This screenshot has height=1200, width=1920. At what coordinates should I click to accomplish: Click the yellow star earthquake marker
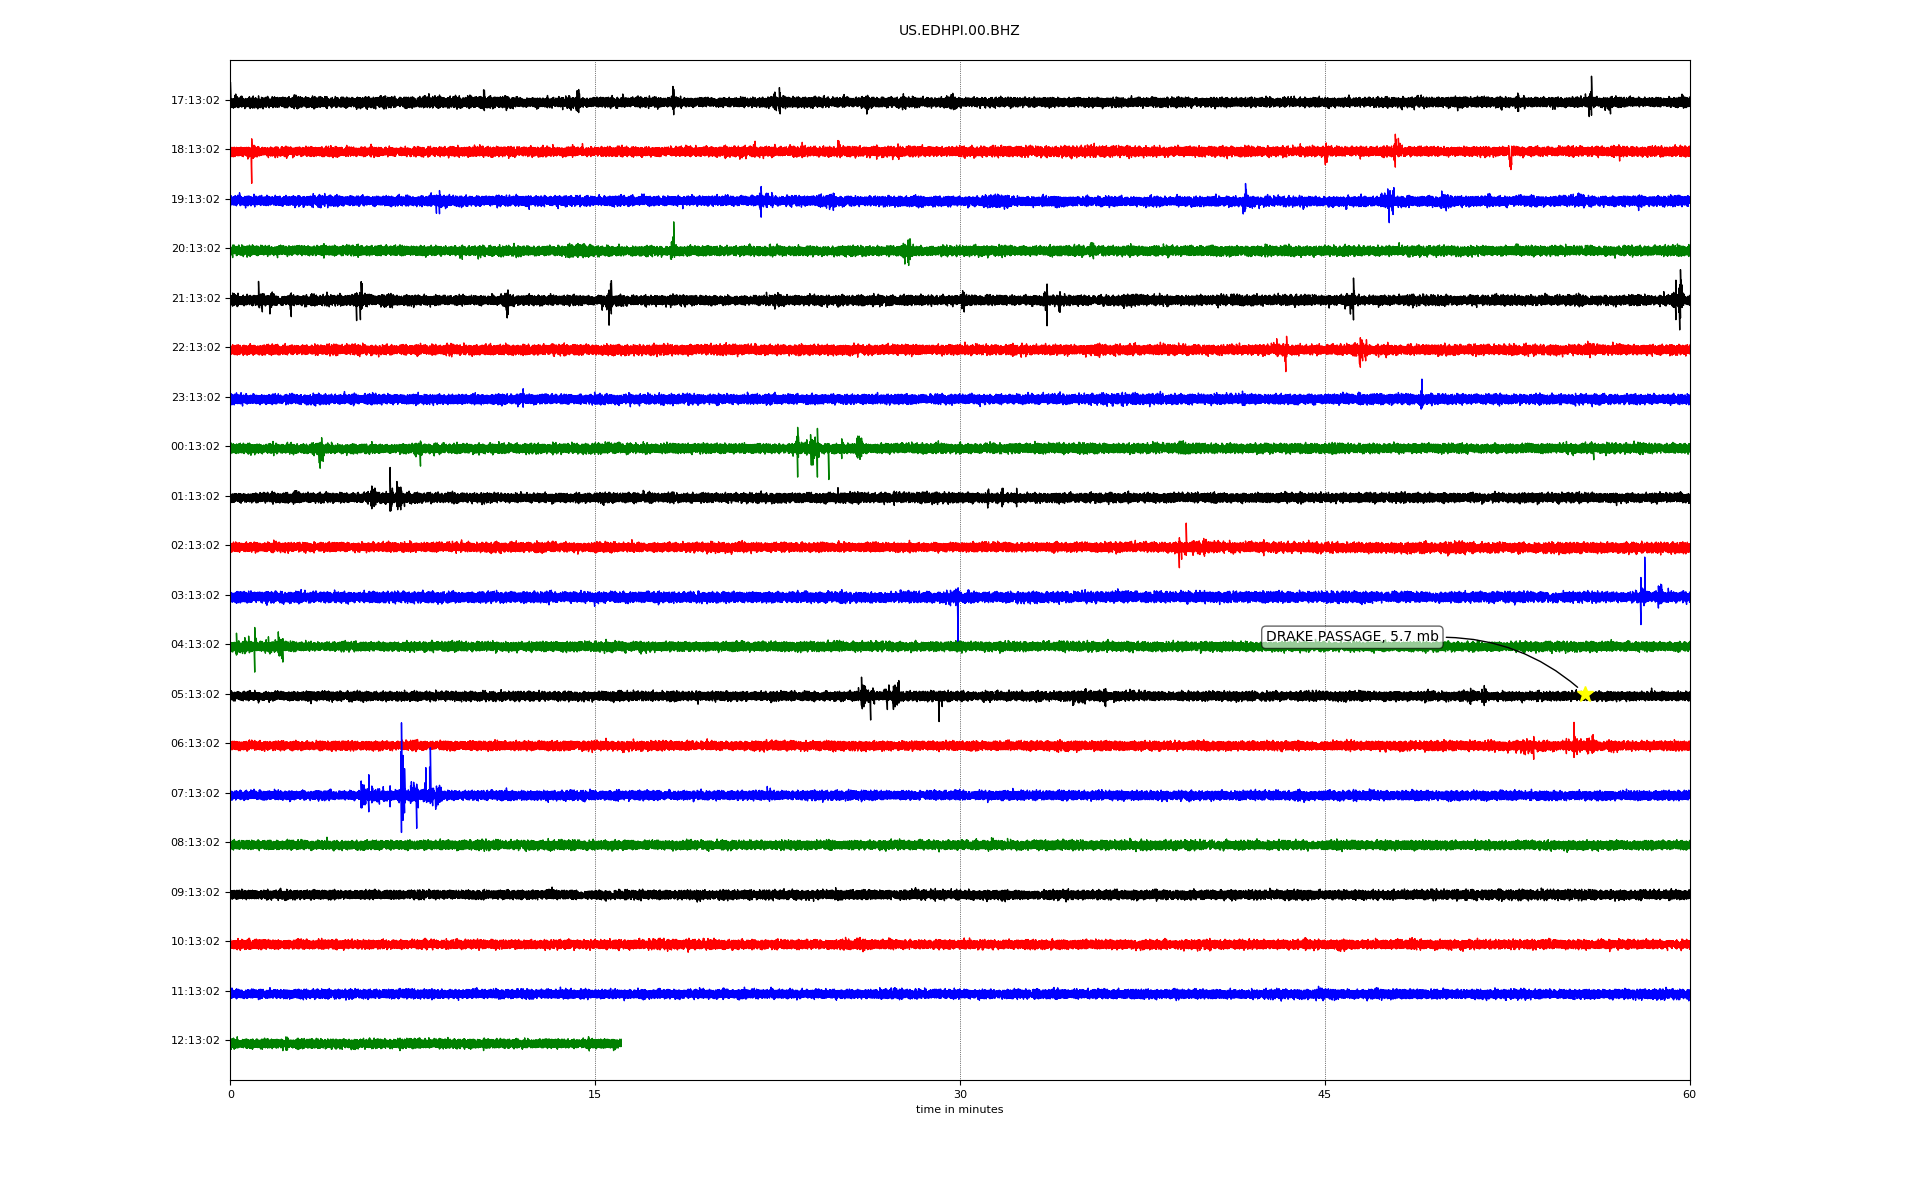pyautogui.click(x=1585, y=694)
